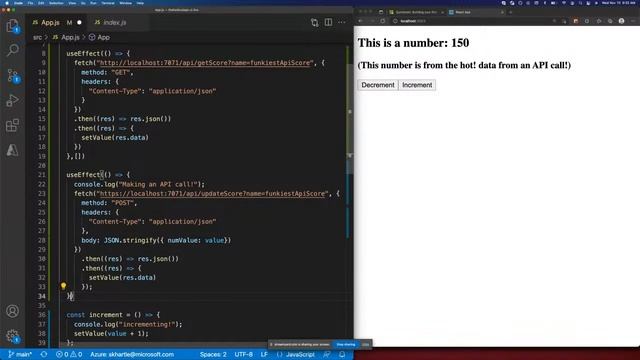Open a new browser tab
Image resolution: width=640 pixels, height=360 pixels.
(511, 12)
